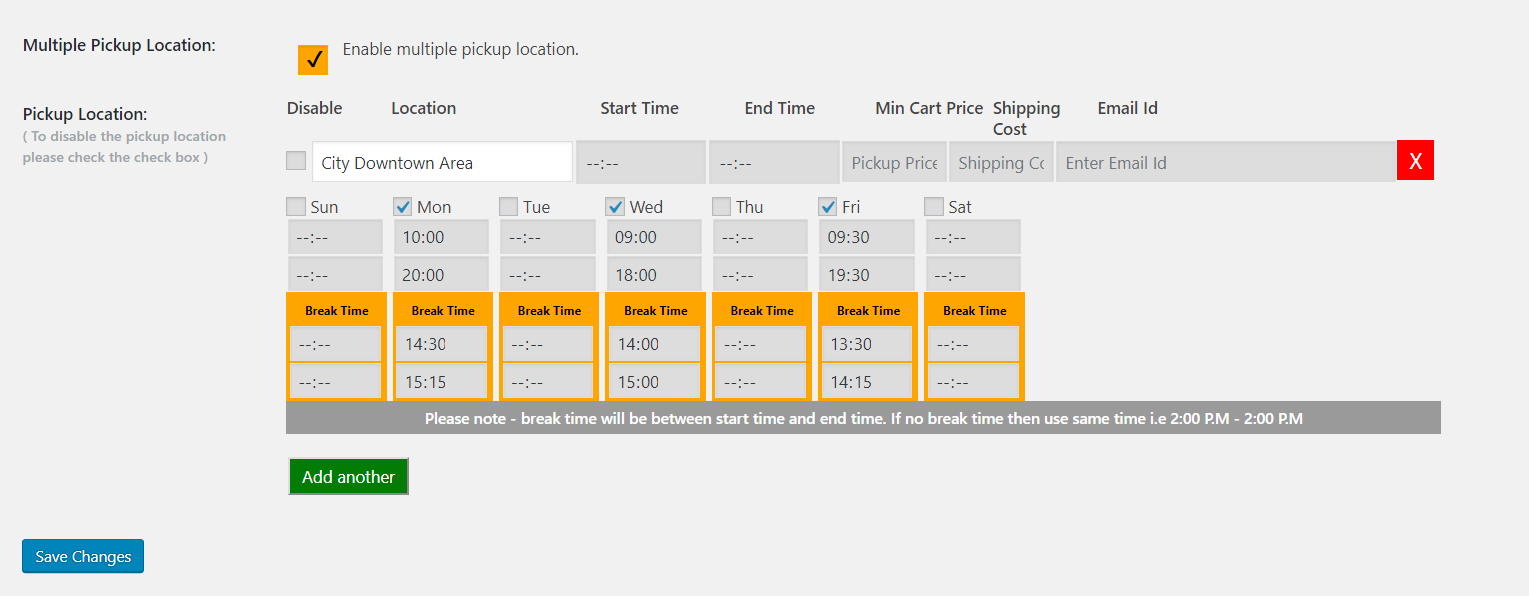Enable the Sun day checkbox
The image size is (1529, 596).
296,206
